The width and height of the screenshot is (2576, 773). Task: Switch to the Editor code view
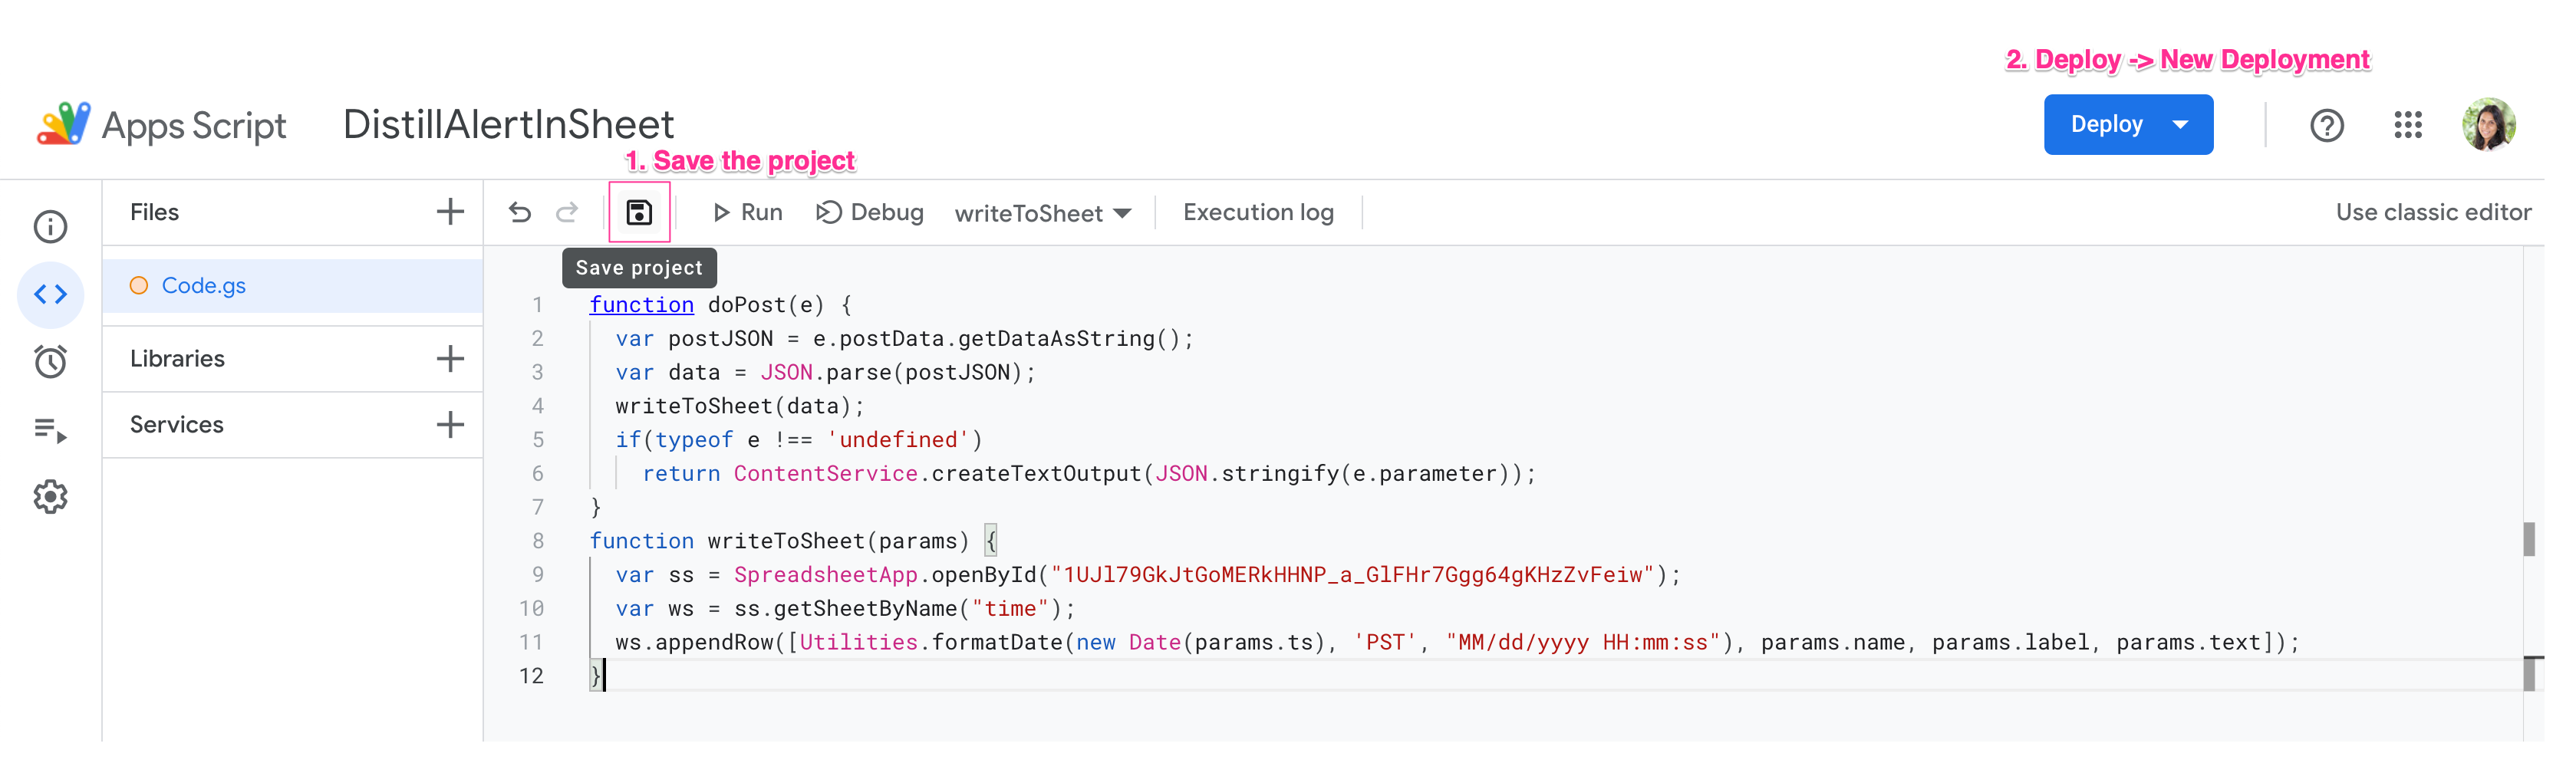click(x=50, y=294)
